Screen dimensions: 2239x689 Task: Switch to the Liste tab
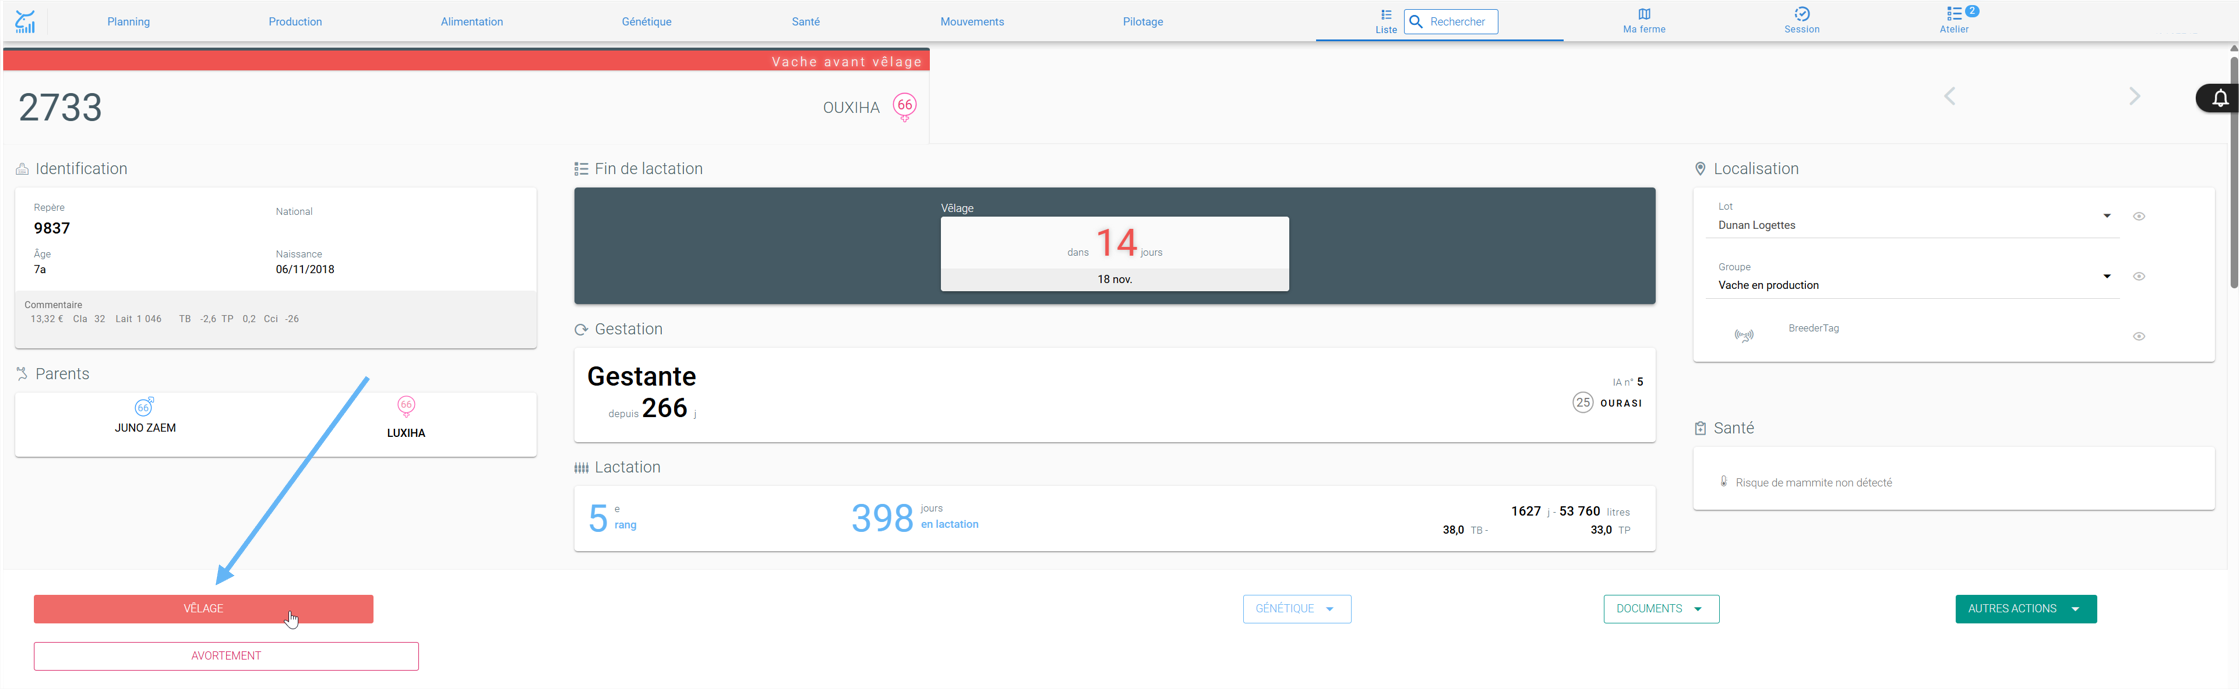(1386, 21)
